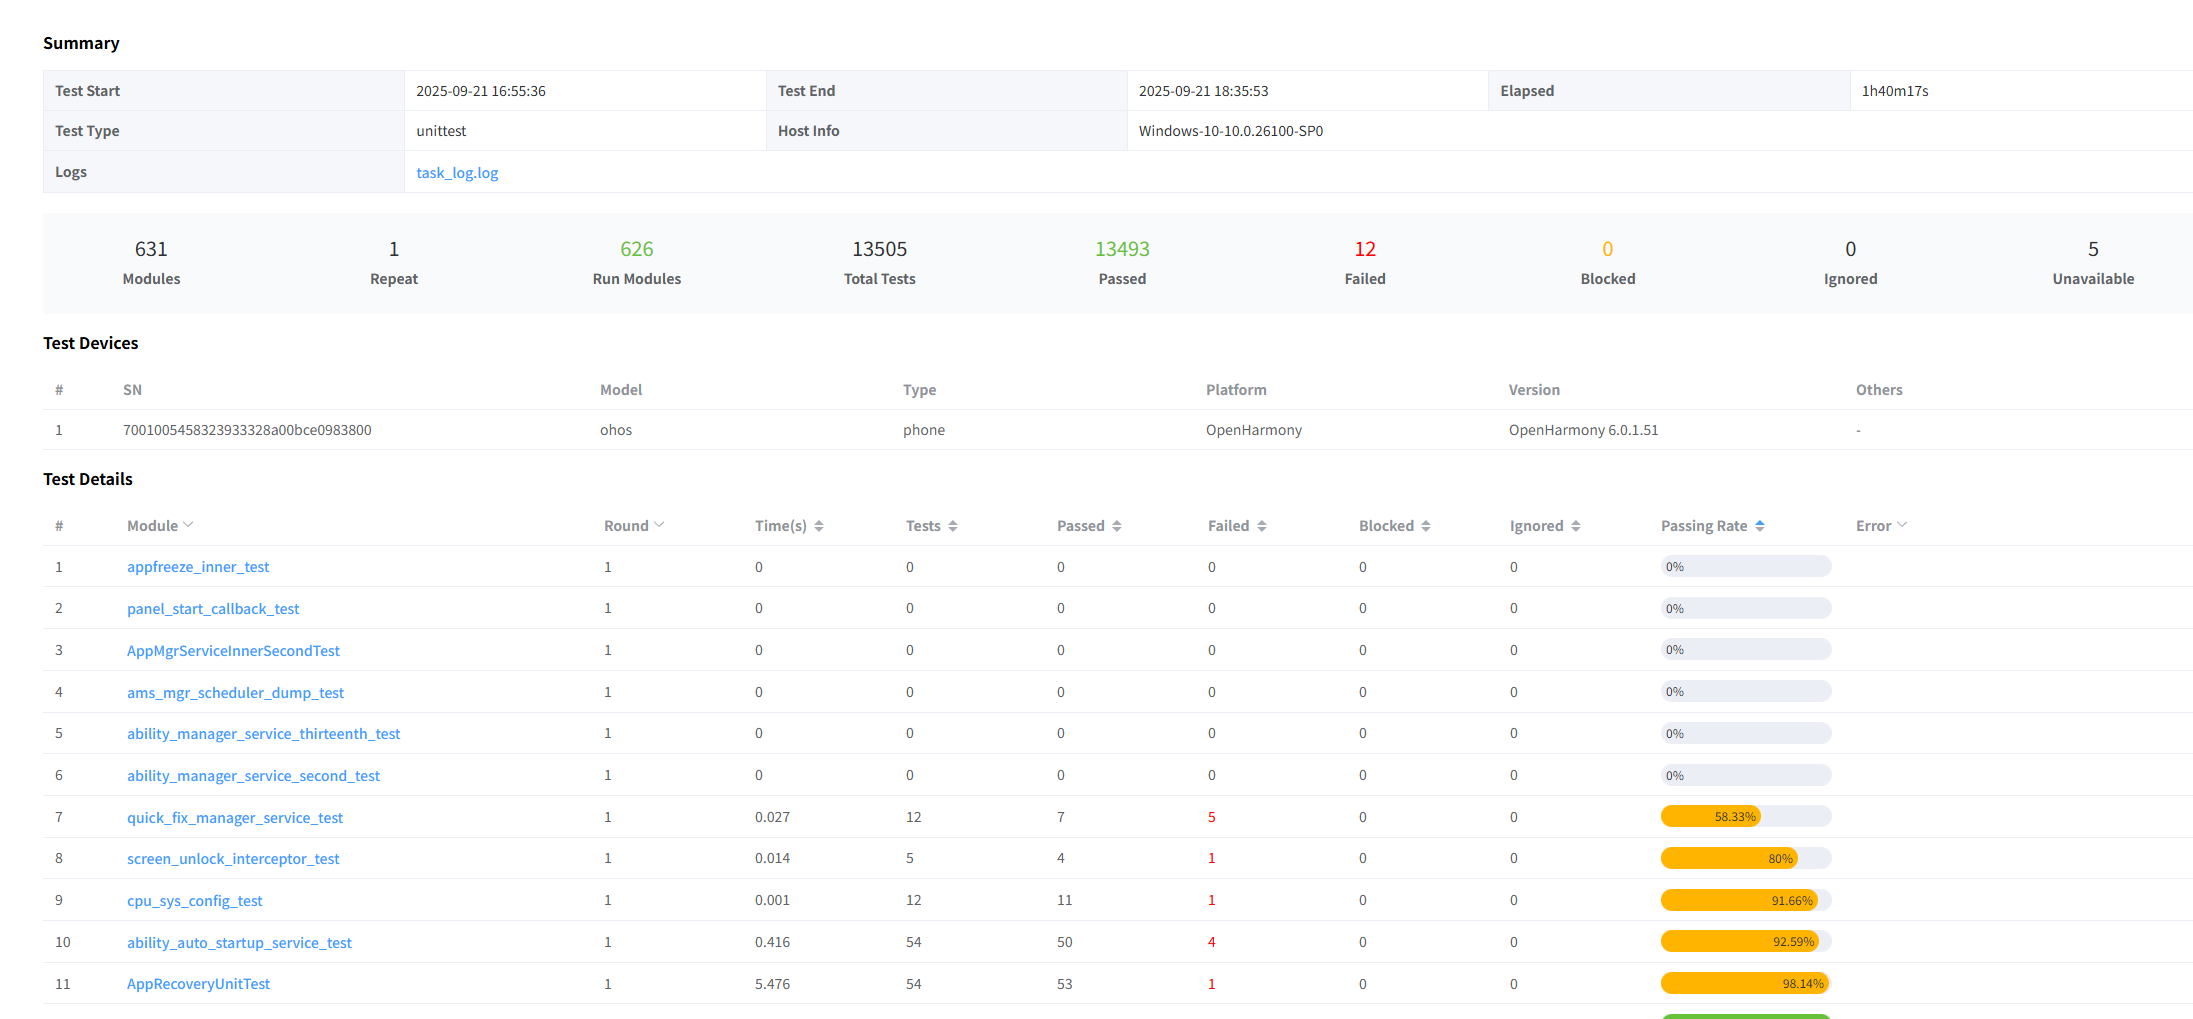Sort by Passing Rate column icon
2193x1019 pixels.
click(1760, 526)
